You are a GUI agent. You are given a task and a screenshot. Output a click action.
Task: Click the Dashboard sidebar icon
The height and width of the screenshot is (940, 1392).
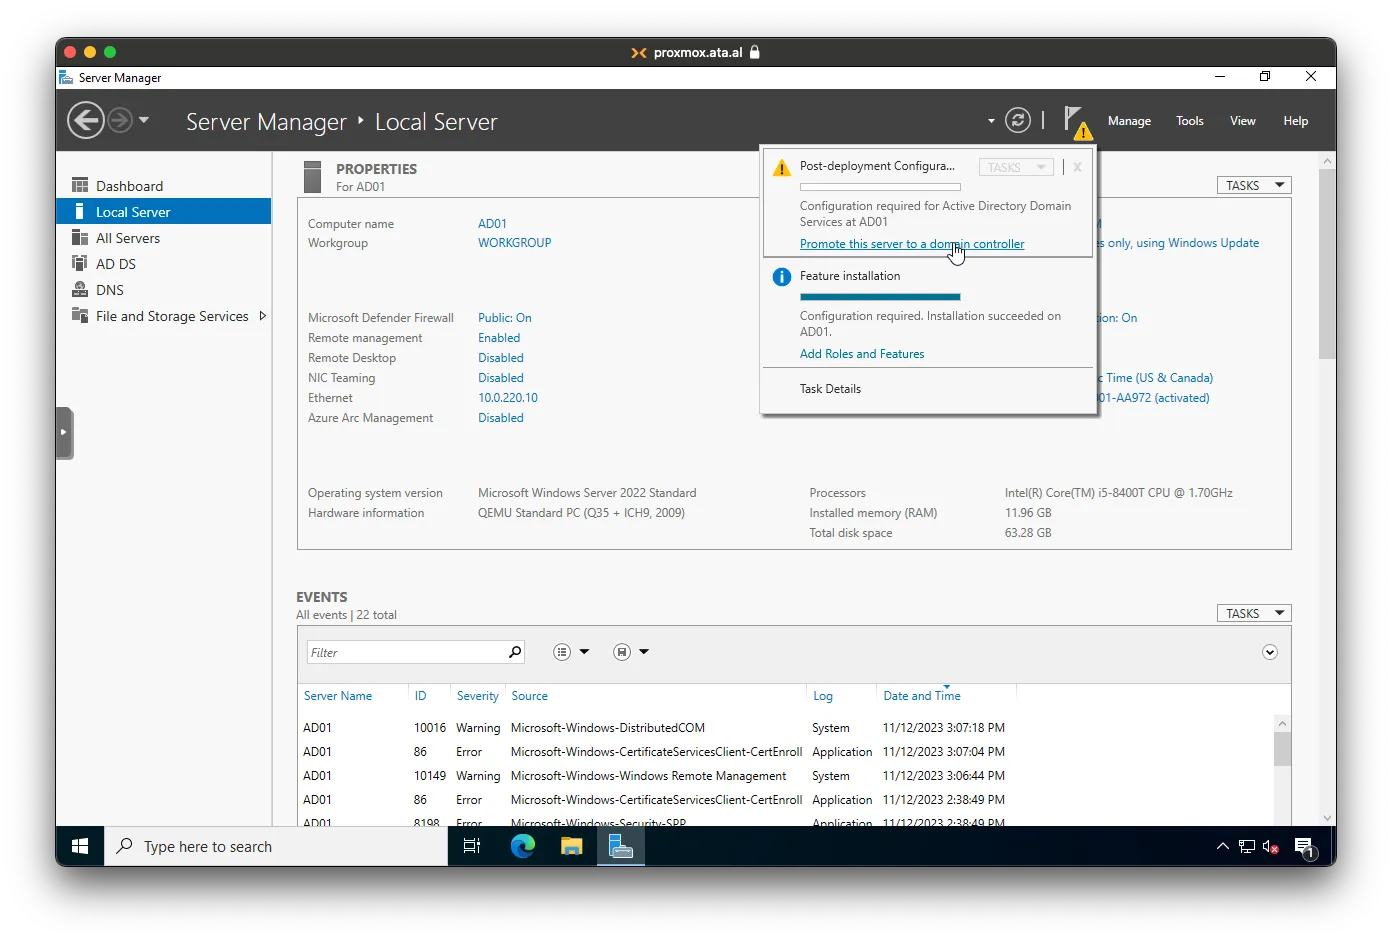[80, 185]
